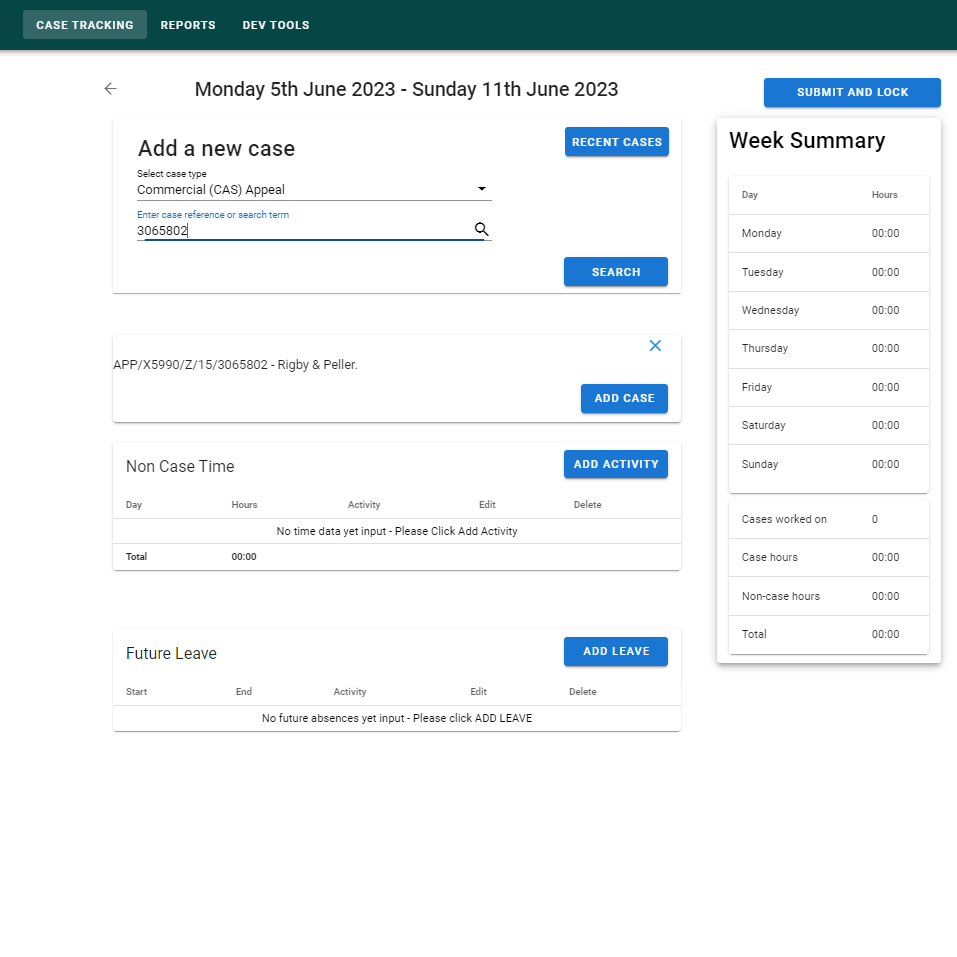
Task: Select Monday row in Week Summary
Action: [829, 233]
